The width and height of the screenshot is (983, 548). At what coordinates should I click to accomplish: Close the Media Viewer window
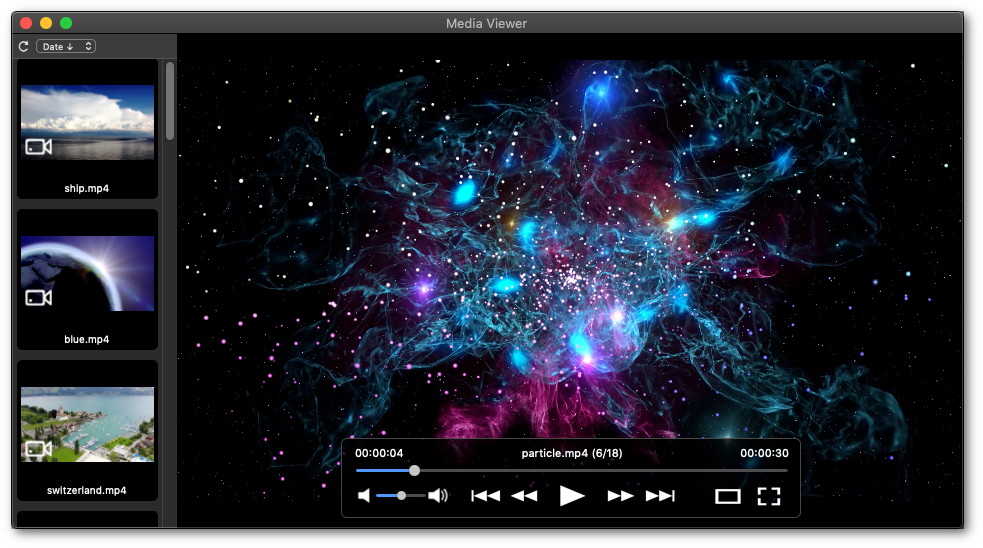26,23
